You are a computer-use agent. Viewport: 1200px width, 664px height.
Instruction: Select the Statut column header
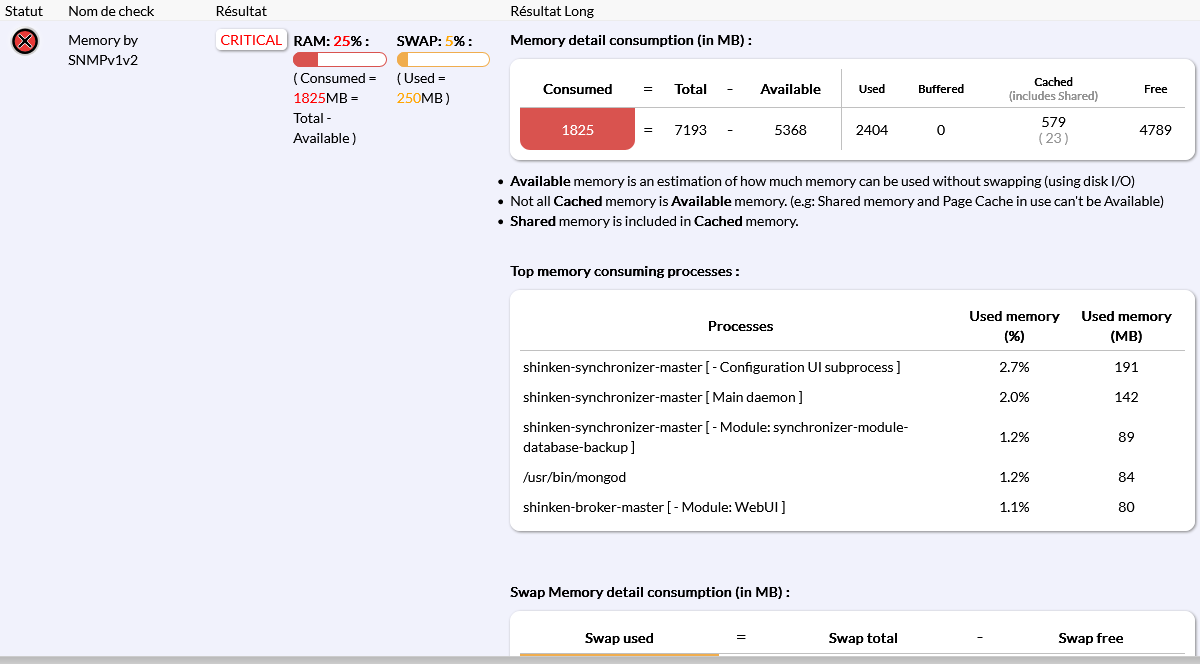pyautogui.click(x=24, y=11)
